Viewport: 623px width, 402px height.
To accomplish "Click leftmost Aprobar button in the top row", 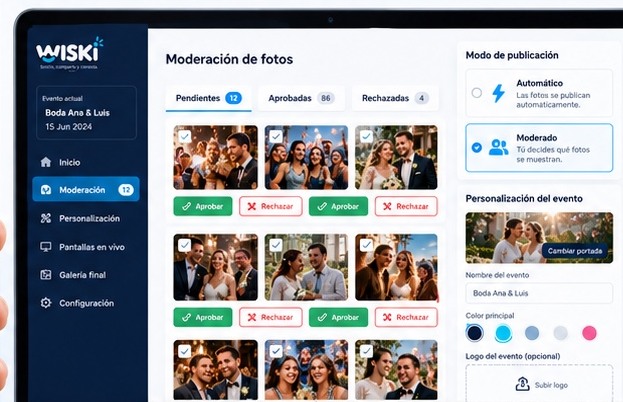I will coord(203,206).
